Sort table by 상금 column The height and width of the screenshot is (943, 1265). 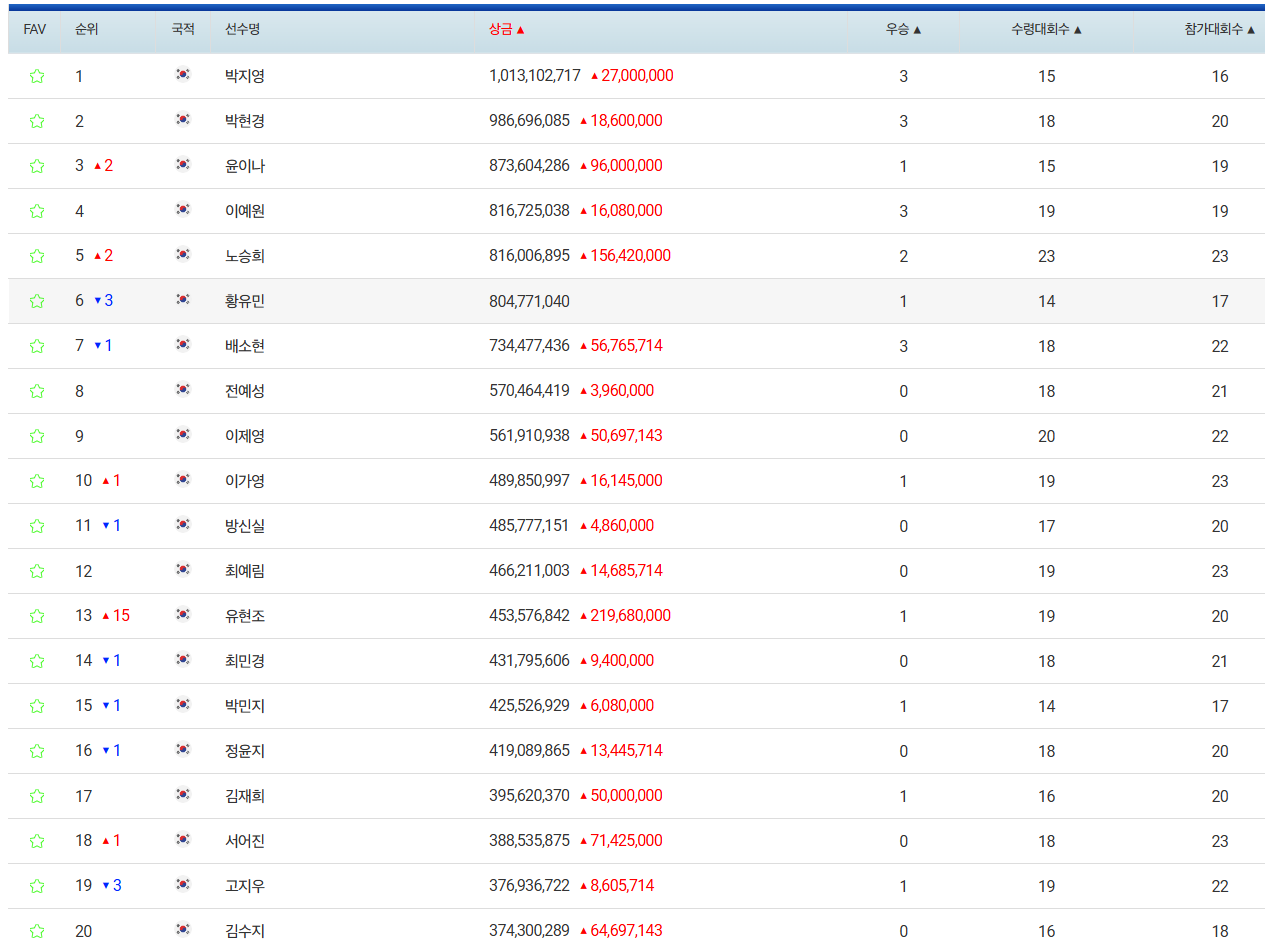(507, 30)
